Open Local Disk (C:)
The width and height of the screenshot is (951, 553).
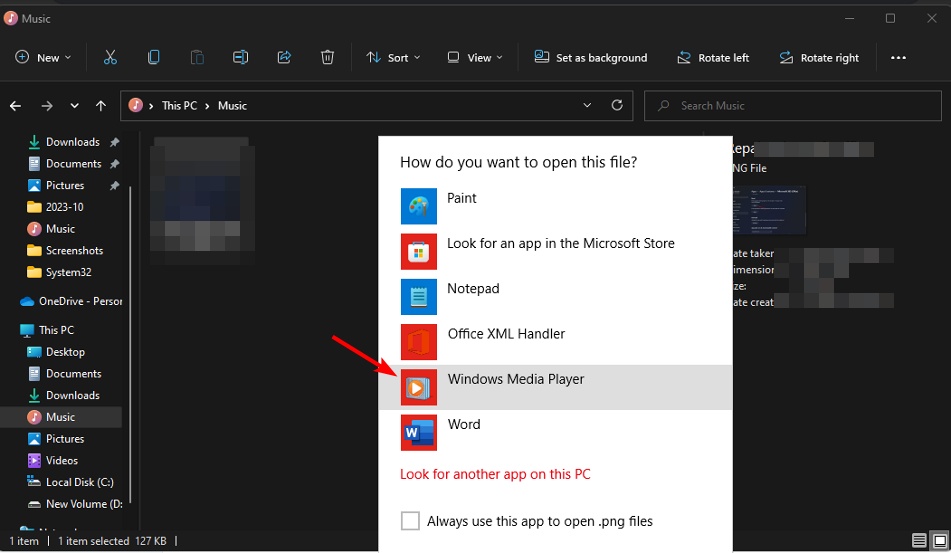(x=70, y=483)
